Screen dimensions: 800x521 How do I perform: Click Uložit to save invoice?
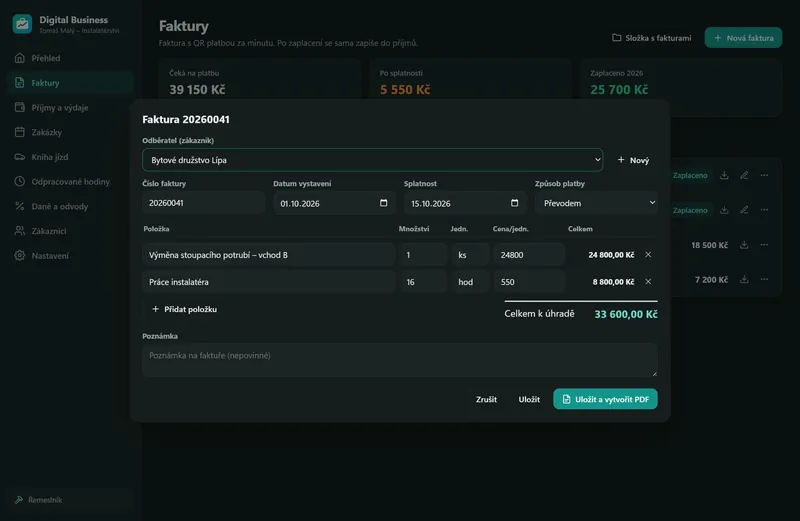(x=529, y=400)
